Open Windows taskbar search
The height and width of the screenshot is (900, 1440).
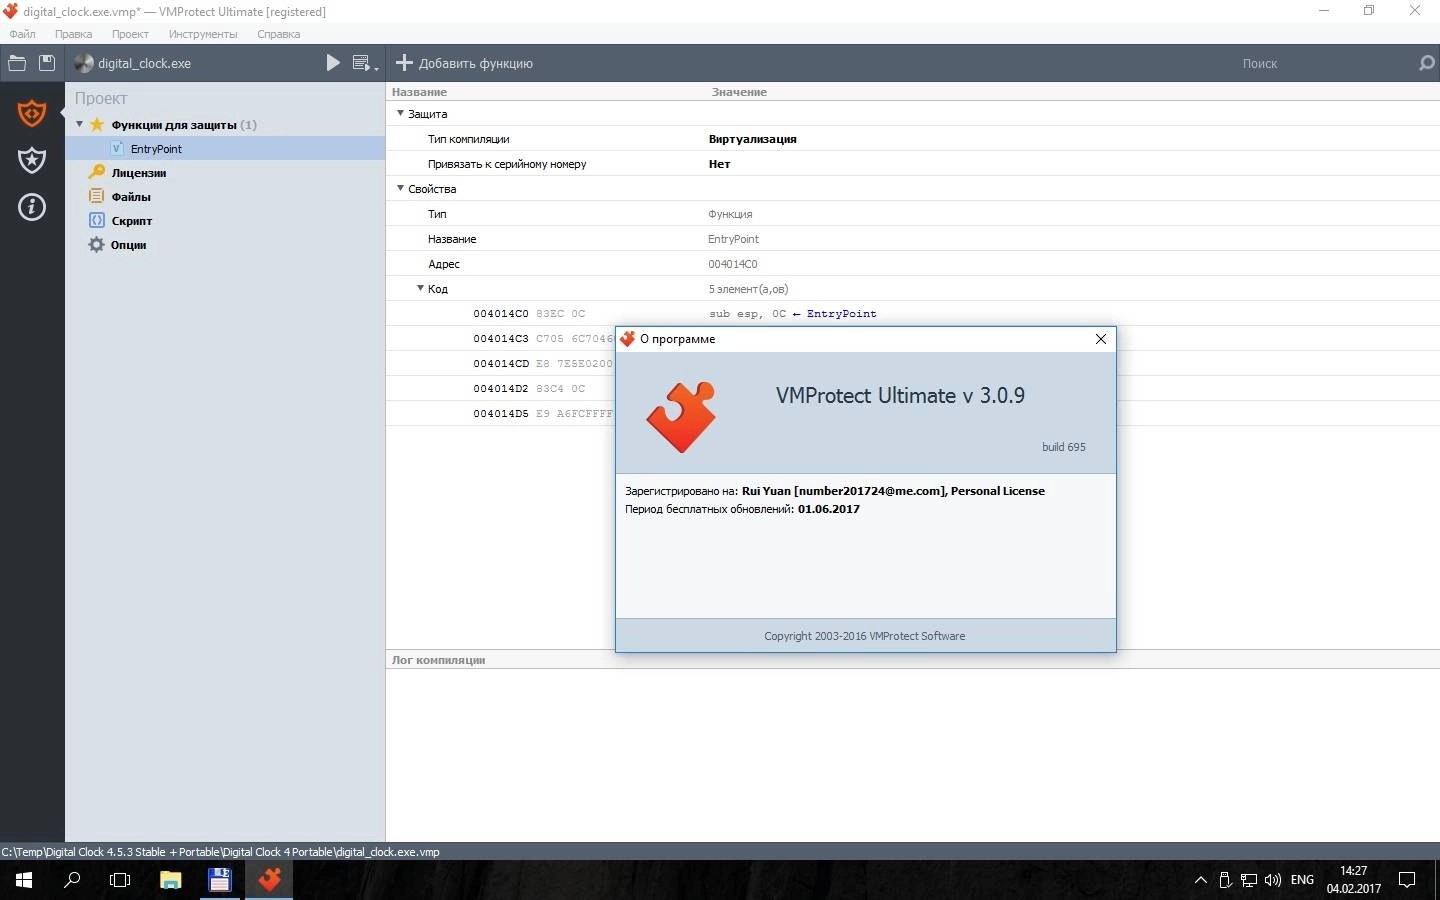pos(72,880)
